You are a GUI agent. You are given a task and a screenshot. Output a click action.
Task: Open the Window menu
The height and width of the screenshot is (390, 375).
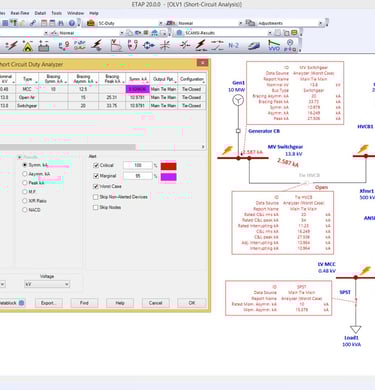[x=75, y=13]
